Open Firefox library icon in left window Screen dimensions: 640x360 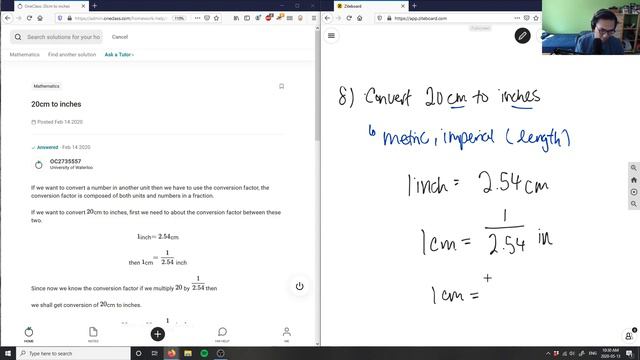pos(236,18)
